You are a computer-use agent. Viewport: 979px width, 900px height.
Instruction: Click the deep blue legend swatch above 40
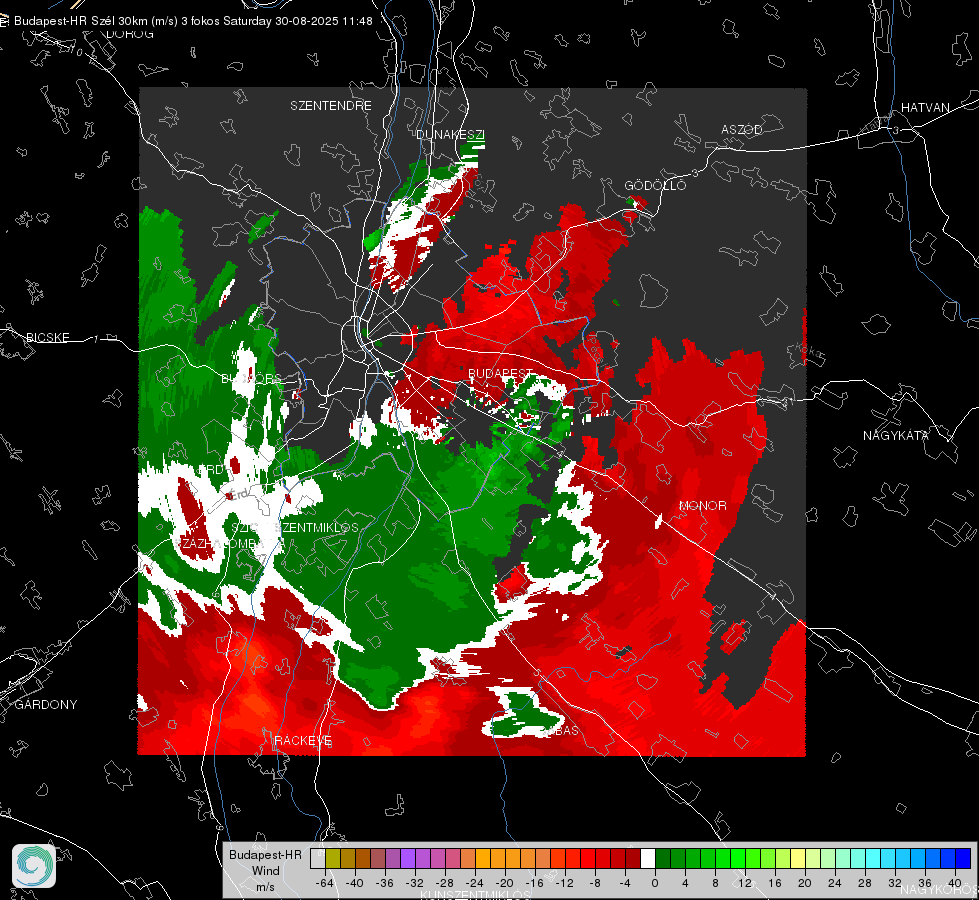tap(963, 859)
